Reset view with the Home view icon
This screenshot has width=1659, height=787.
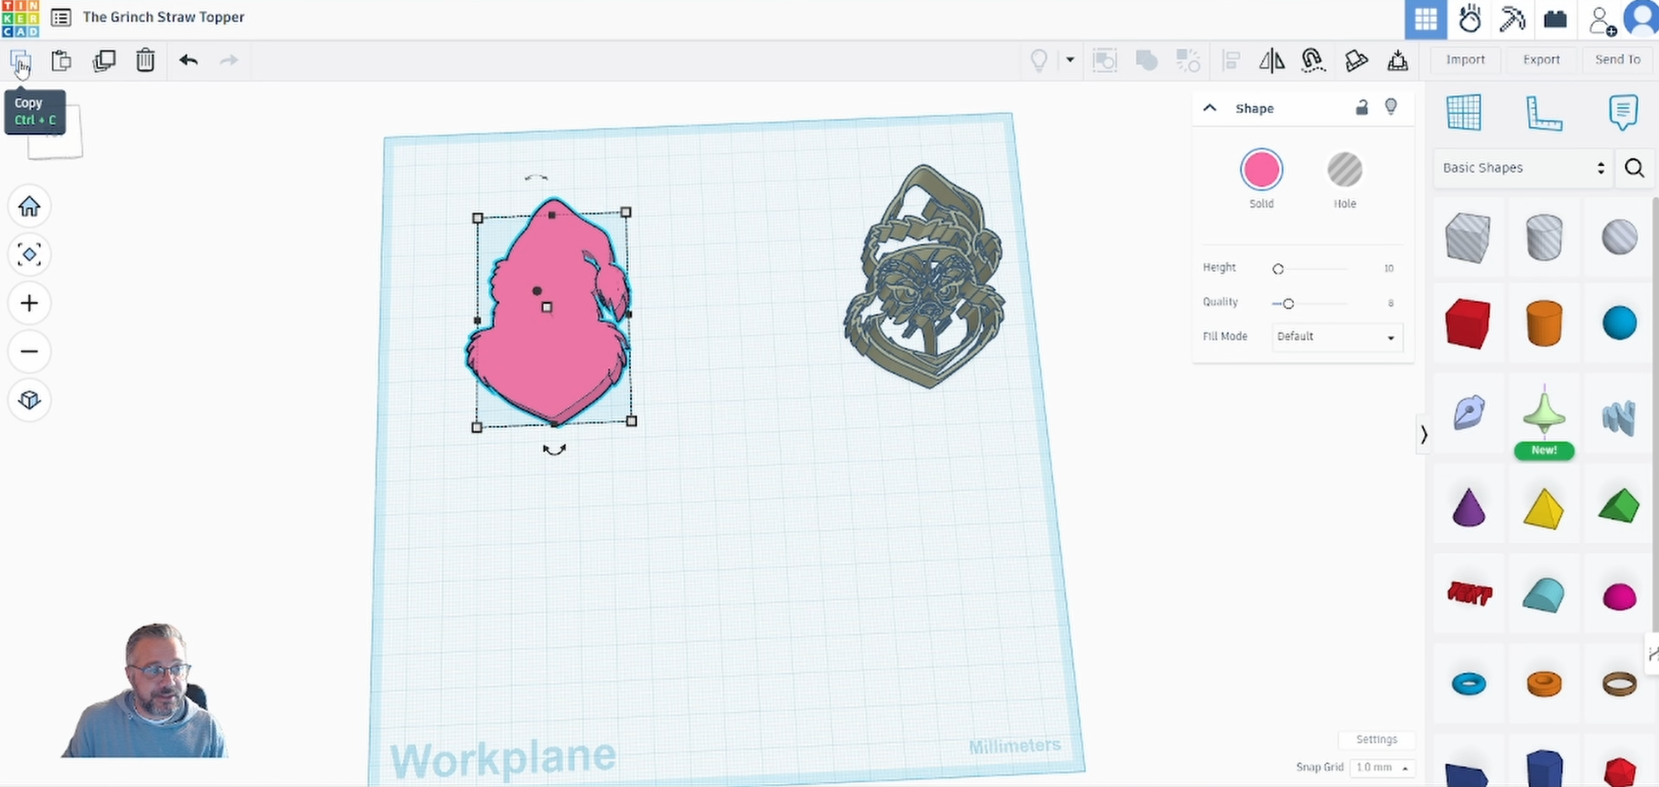[29, 206]
